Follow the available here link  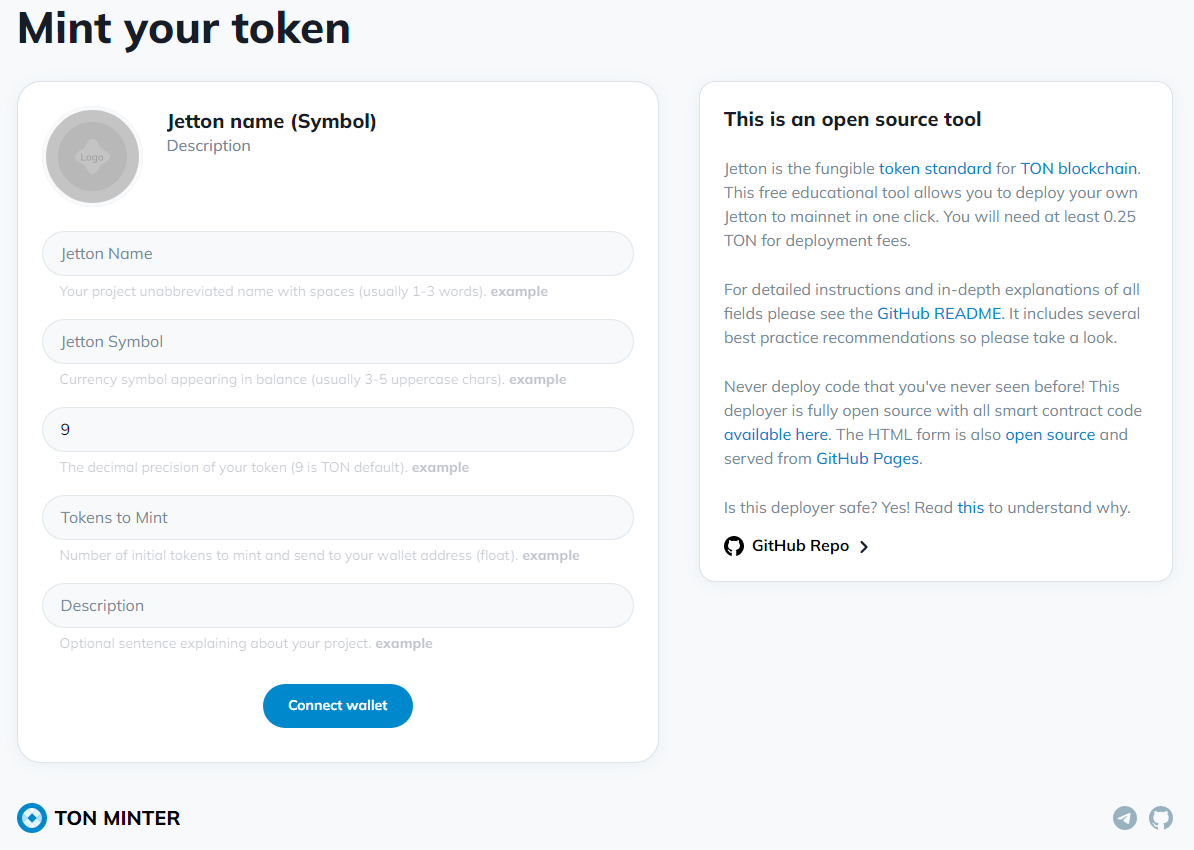pos(775,435)
